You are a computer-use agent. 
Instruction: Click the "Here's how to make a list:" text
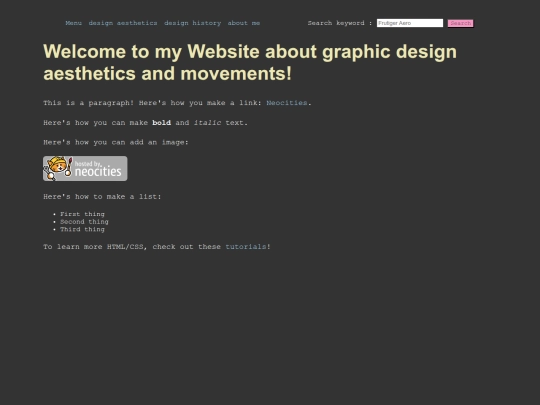tap(102, 197)
